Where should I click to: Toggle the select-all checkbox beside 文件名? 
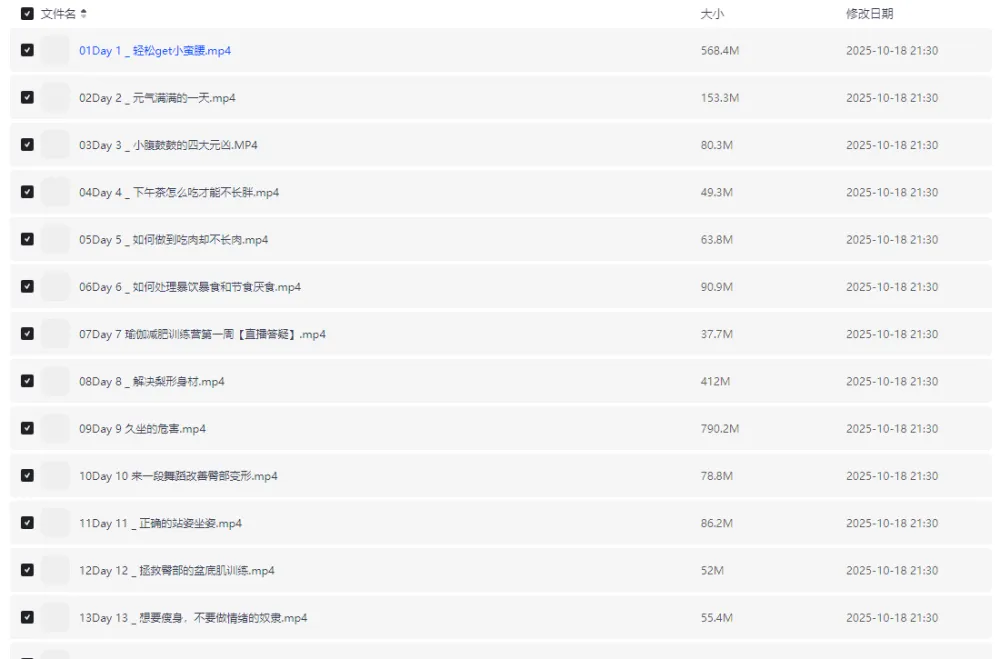(27, 14)
